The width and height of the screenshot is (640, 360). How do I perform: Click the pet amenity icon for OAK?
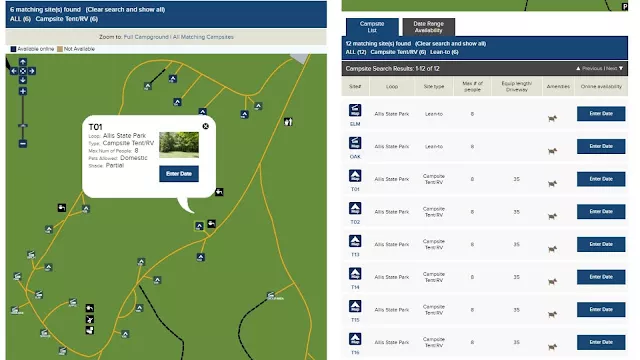(552, 151)
